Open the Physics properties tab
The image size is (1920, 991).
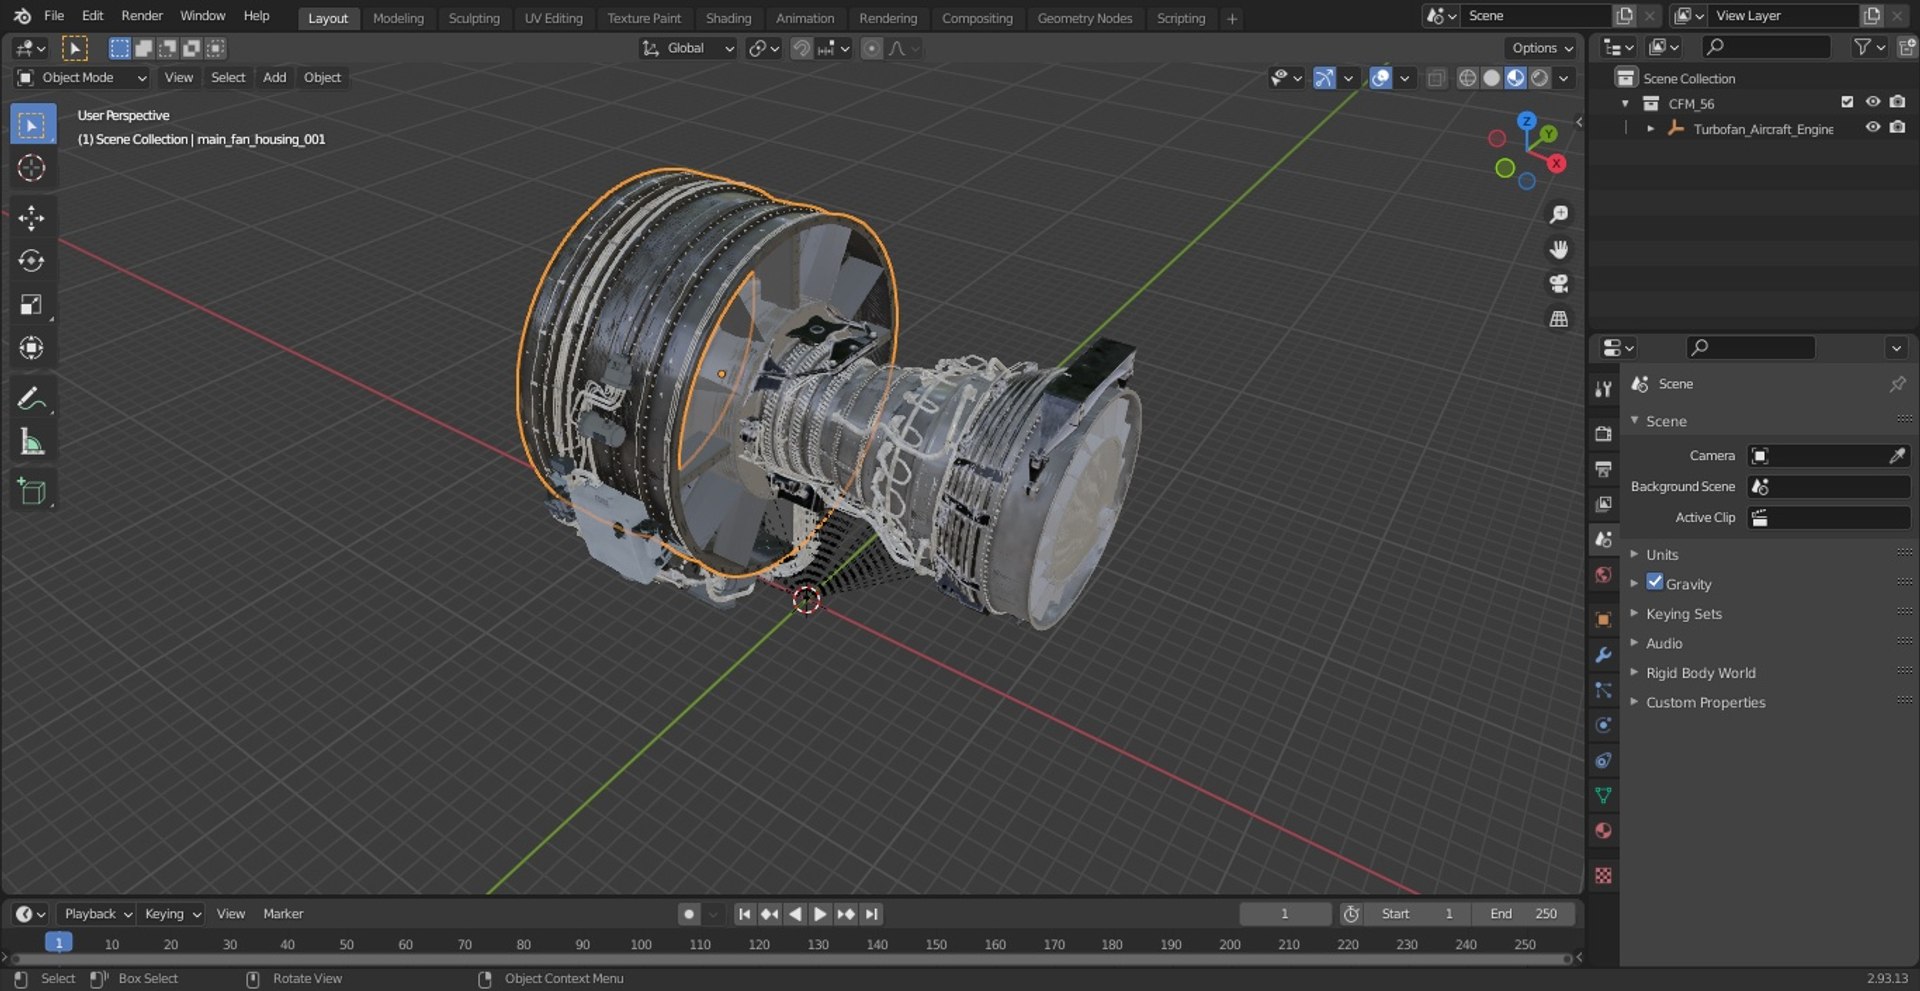coord(1603,725)
